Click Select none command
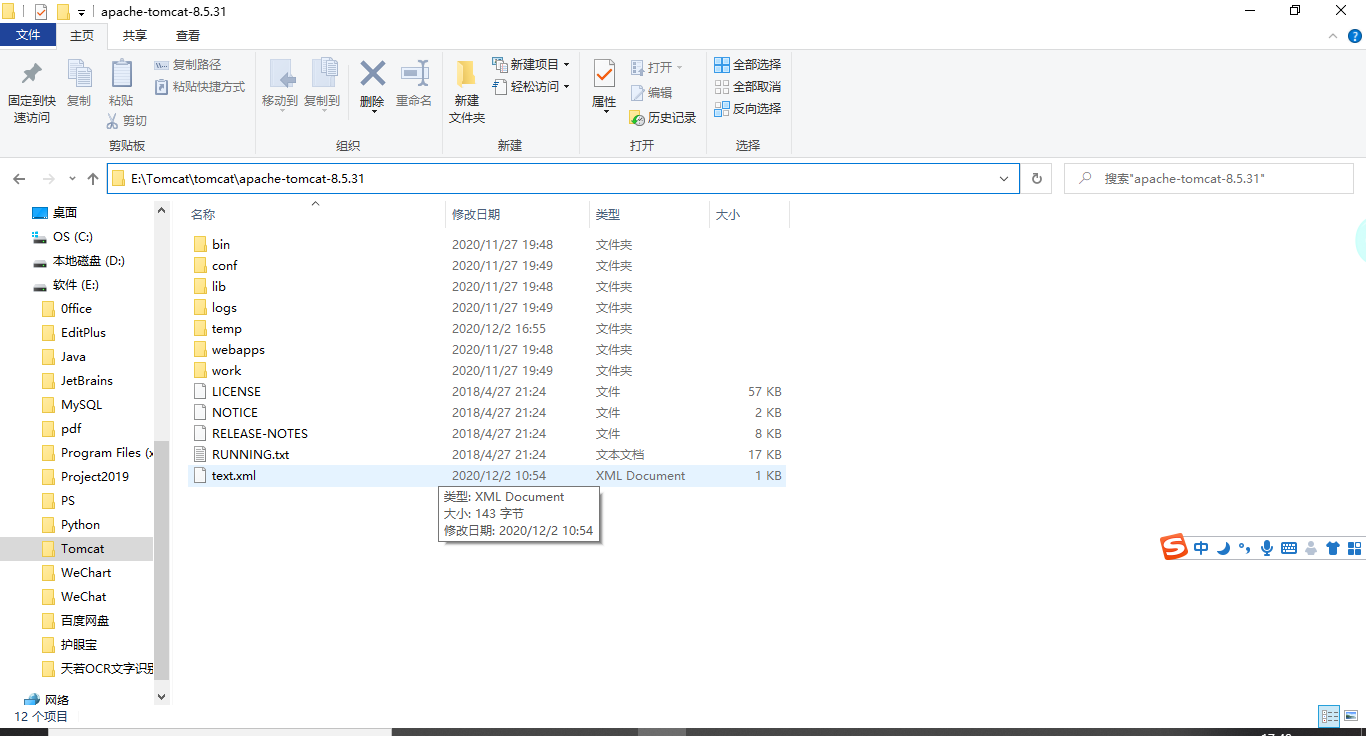 [x=747, y=87]
